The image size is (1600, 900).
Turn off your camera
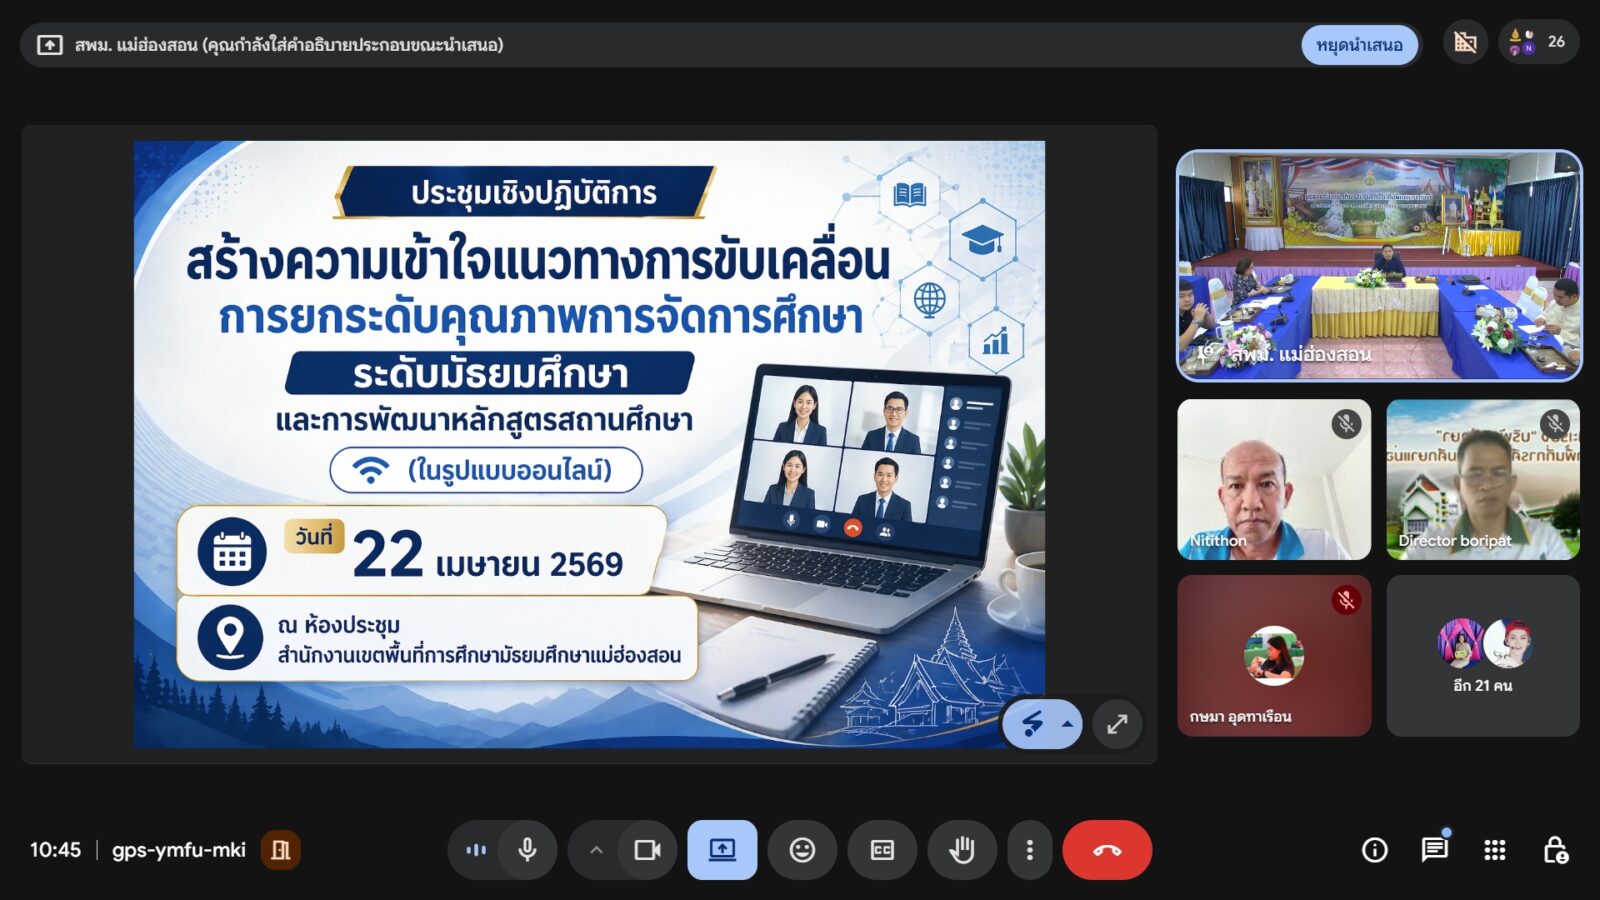point(648,850)
